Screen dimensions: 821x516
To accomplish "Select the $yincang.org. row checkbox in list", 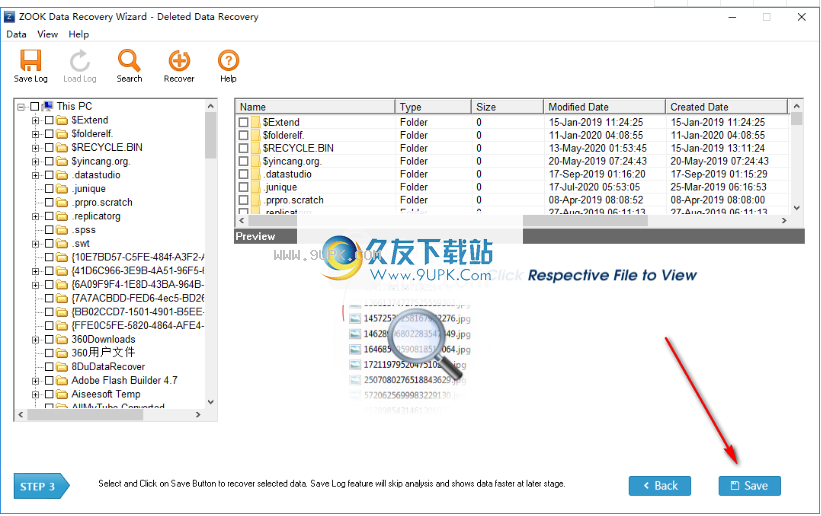I will click(243, 161).
